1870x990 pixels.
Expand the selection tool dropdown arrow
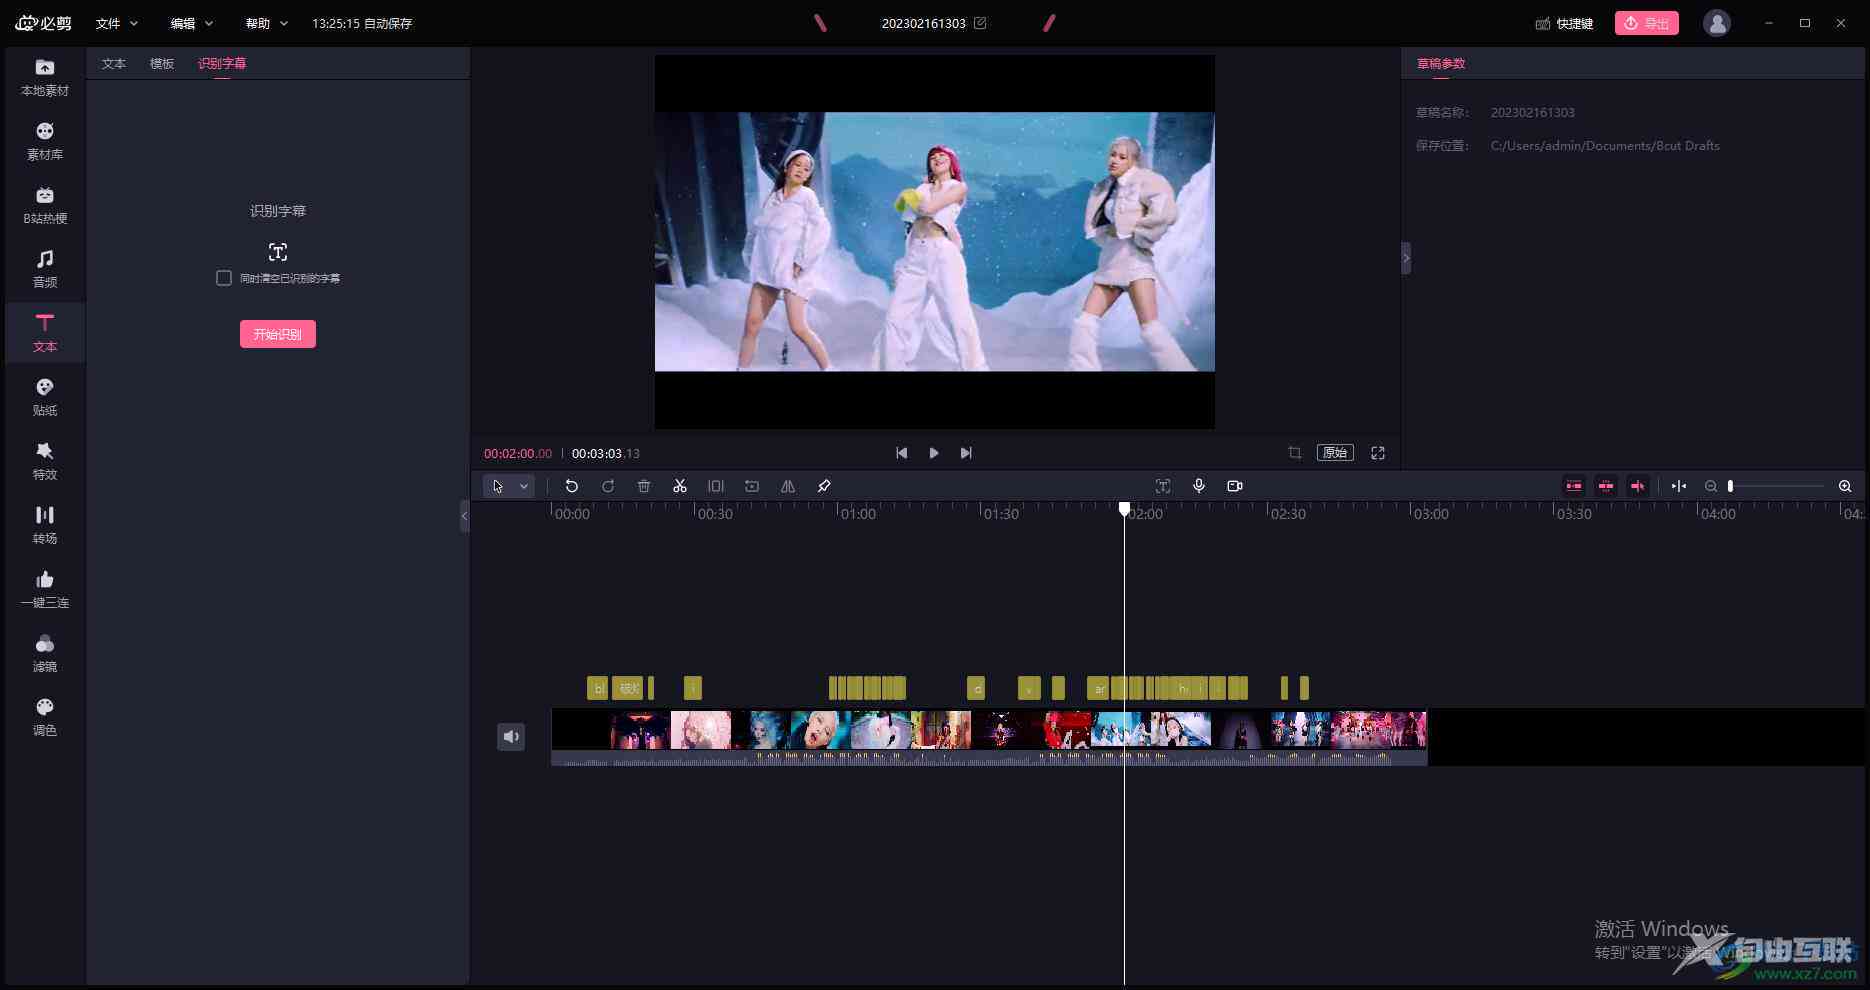pos(524,486)
